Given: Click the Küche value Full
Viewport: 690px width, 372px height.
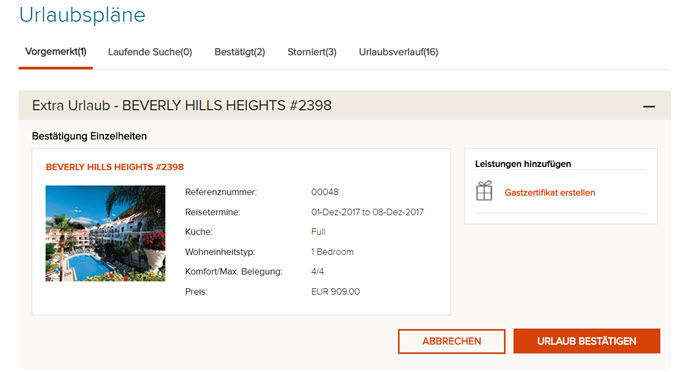Looking at the screenshot, I should coord(318,232).
